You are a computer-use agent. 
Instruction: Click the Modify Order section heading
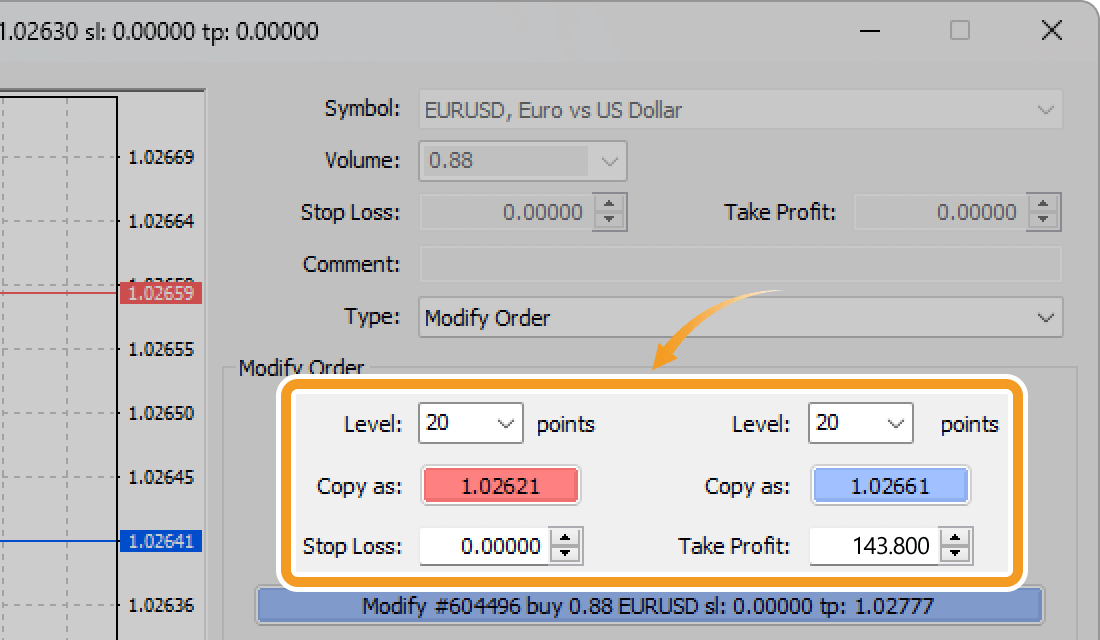coord(302,368)
